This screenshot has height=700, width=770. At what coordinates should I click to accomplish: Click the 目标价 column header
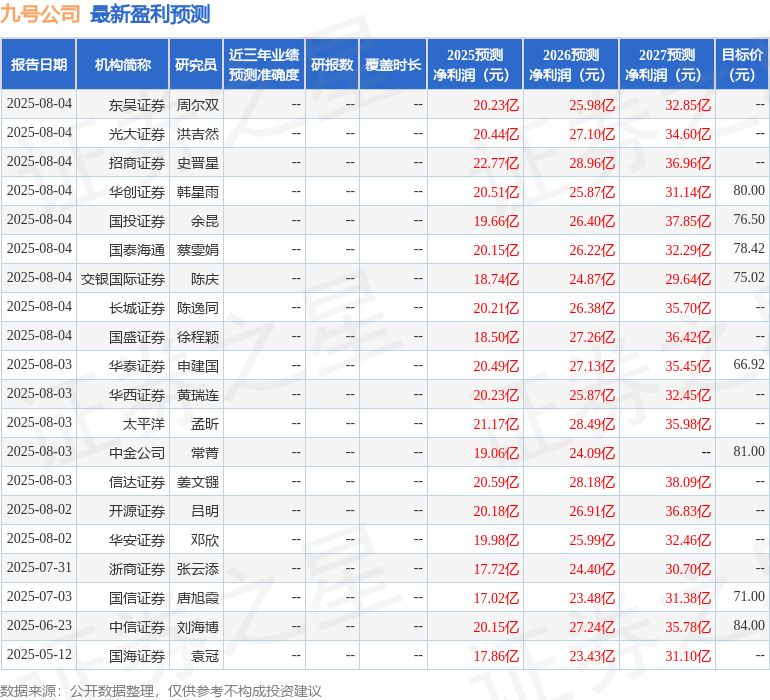click(742, 65)
